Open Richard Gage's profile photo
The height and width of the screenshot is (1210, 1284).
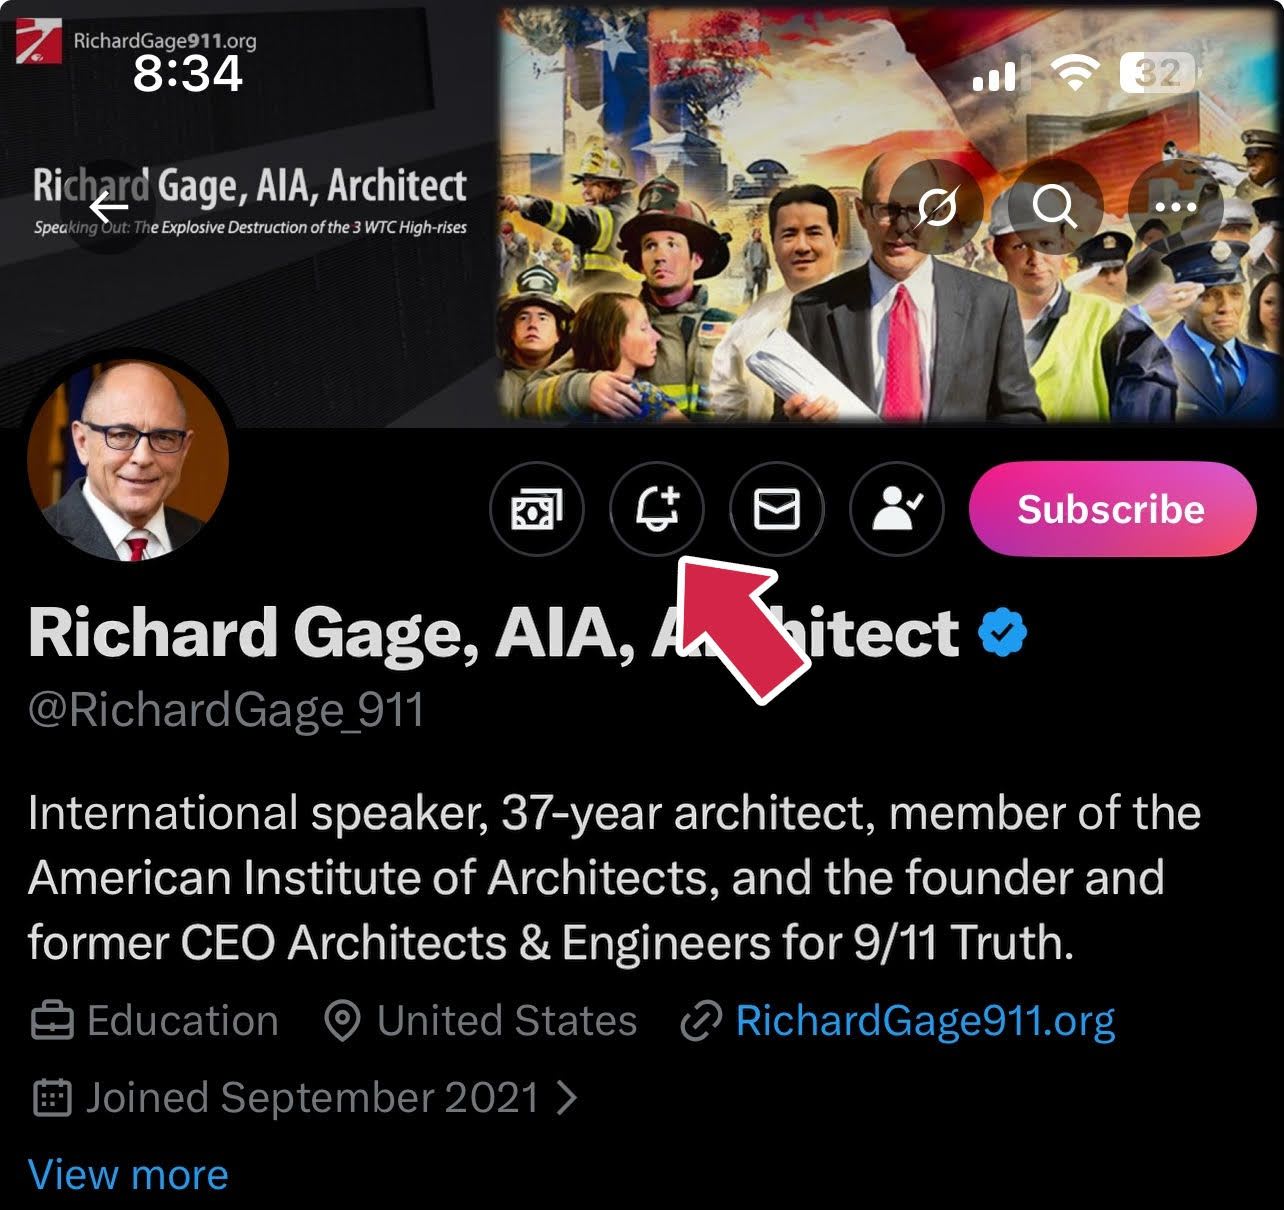[128, 460]
